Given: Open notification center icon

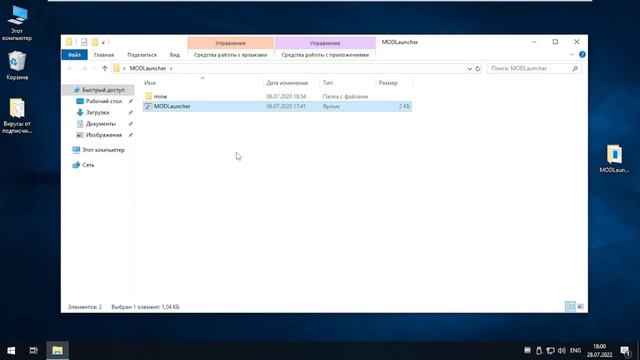Looking at the screenshot, I should tap(625, 351).
